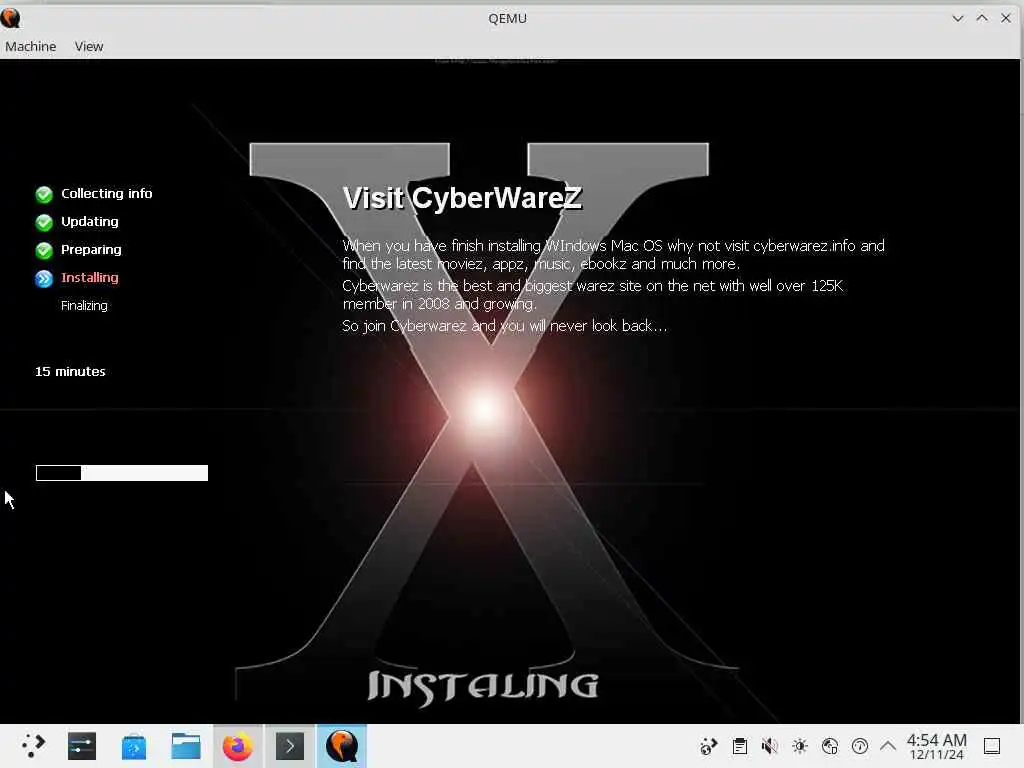
Task: Click the updates notifier tray icon
Action: click(x=860, y=746)
